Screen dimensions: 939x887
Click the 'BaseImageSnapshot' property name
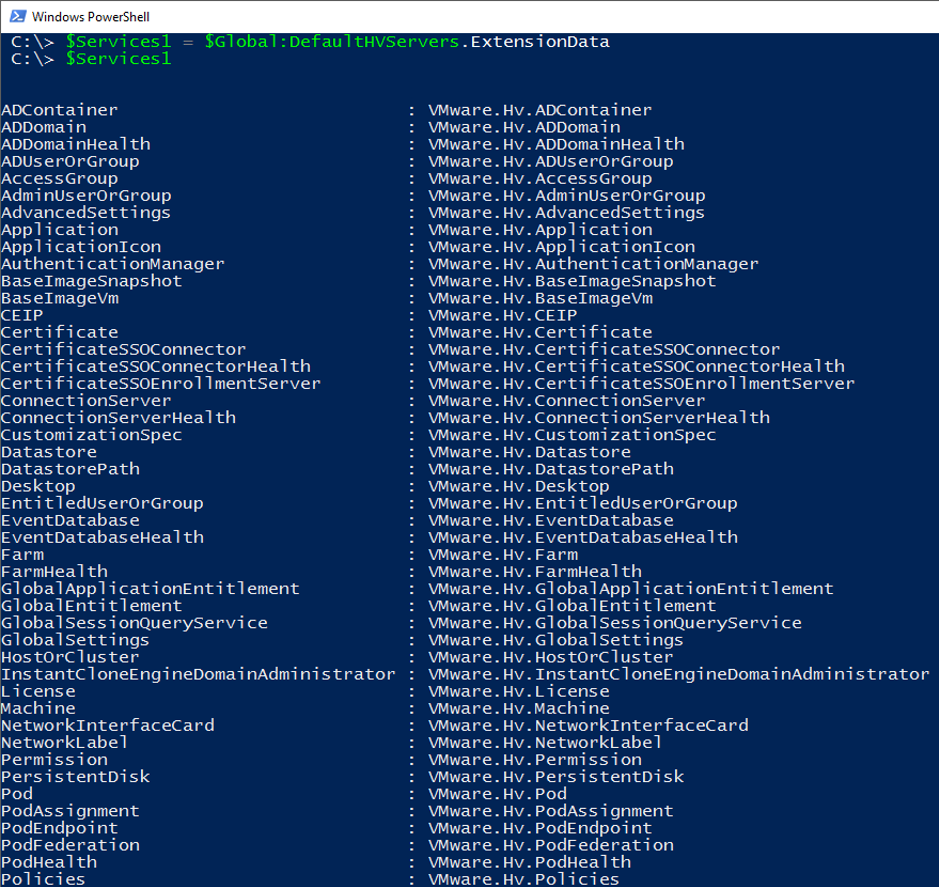(x=92, y=281)
